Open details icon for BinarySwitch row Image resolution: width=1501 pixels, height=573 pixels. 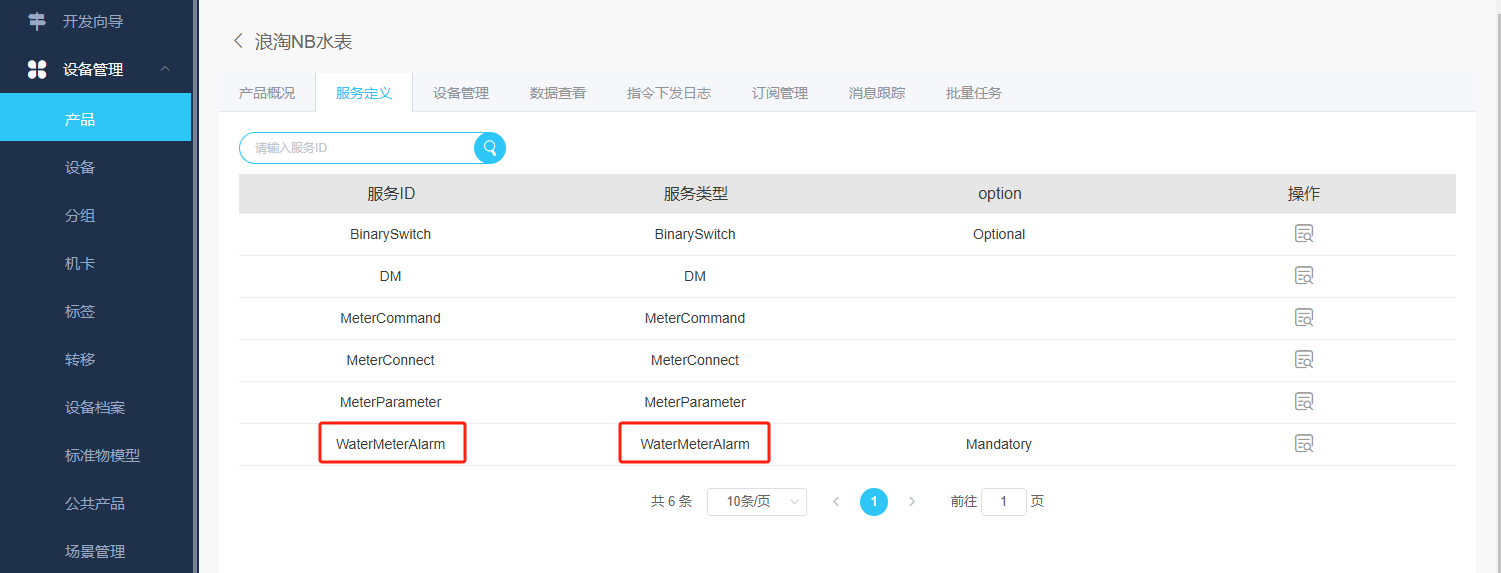pos(1304,234)
